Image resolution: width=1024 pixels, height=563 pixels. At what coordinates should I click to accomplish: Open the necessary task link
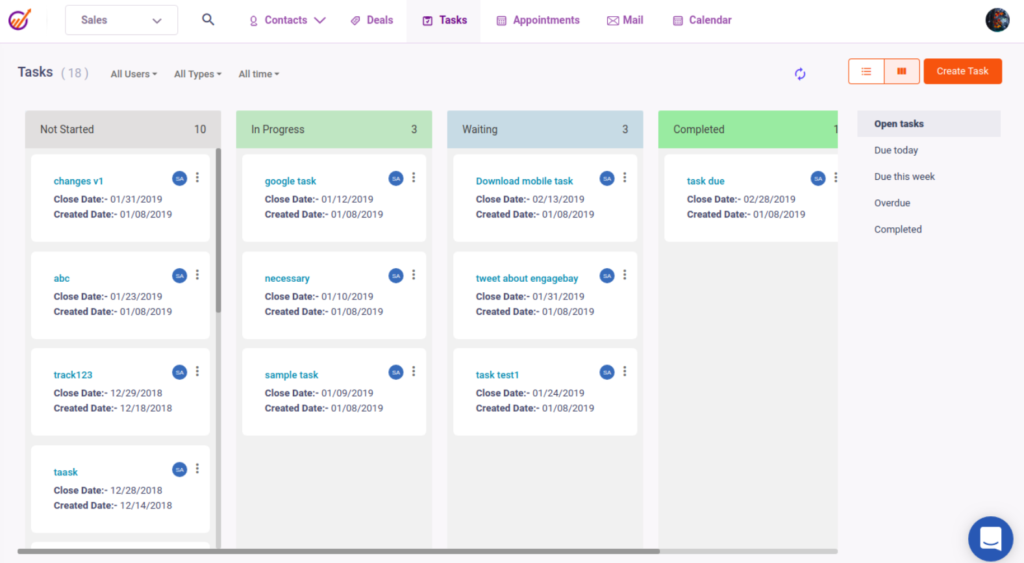(287, 278)
